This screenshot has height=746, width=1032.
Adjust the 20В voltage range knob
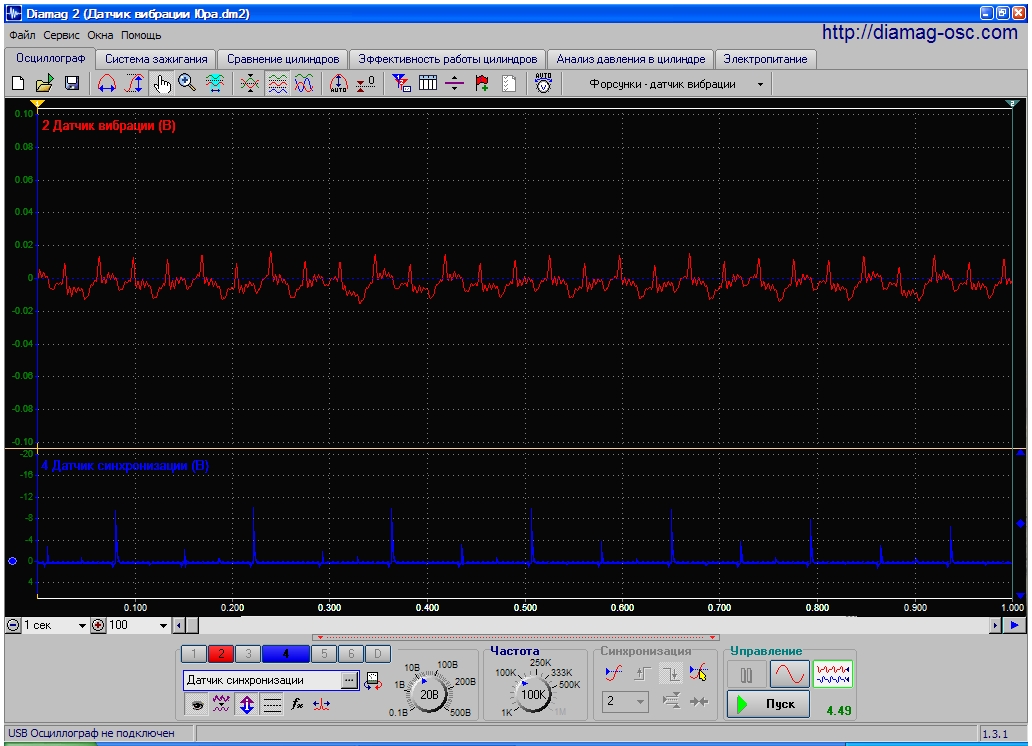pyautogui.click(x=429, y=694)
